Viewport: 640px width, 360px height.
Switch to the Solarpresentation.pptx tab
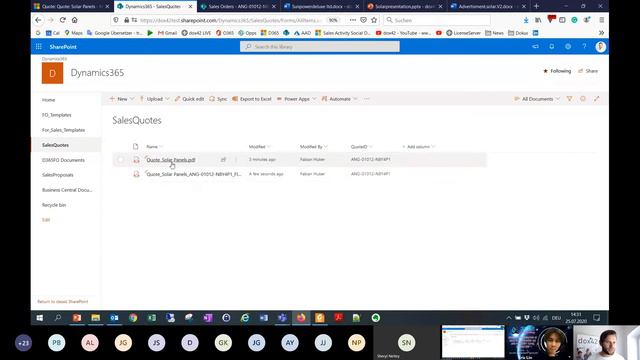point(405,7)
